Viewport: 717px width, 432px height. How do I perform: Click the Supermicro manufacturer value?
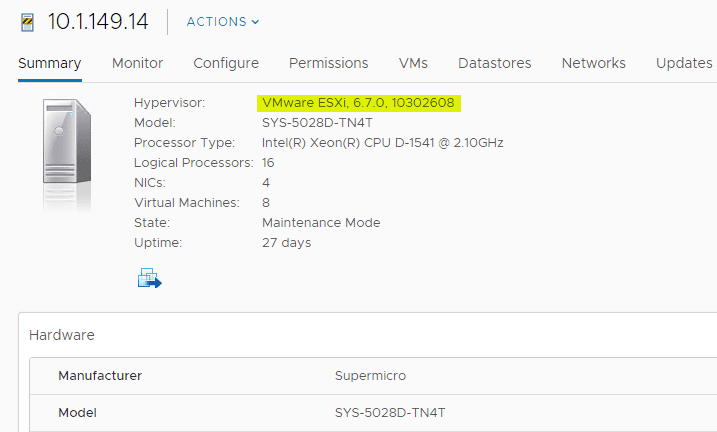tap(370, 376)
